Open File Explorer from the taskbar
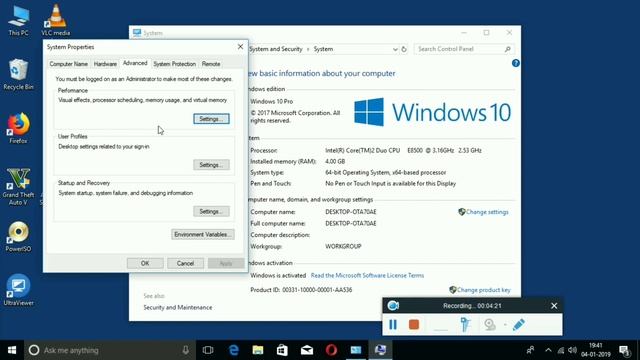The height and width of the screenshot is (360, 640). coord(258,350)
